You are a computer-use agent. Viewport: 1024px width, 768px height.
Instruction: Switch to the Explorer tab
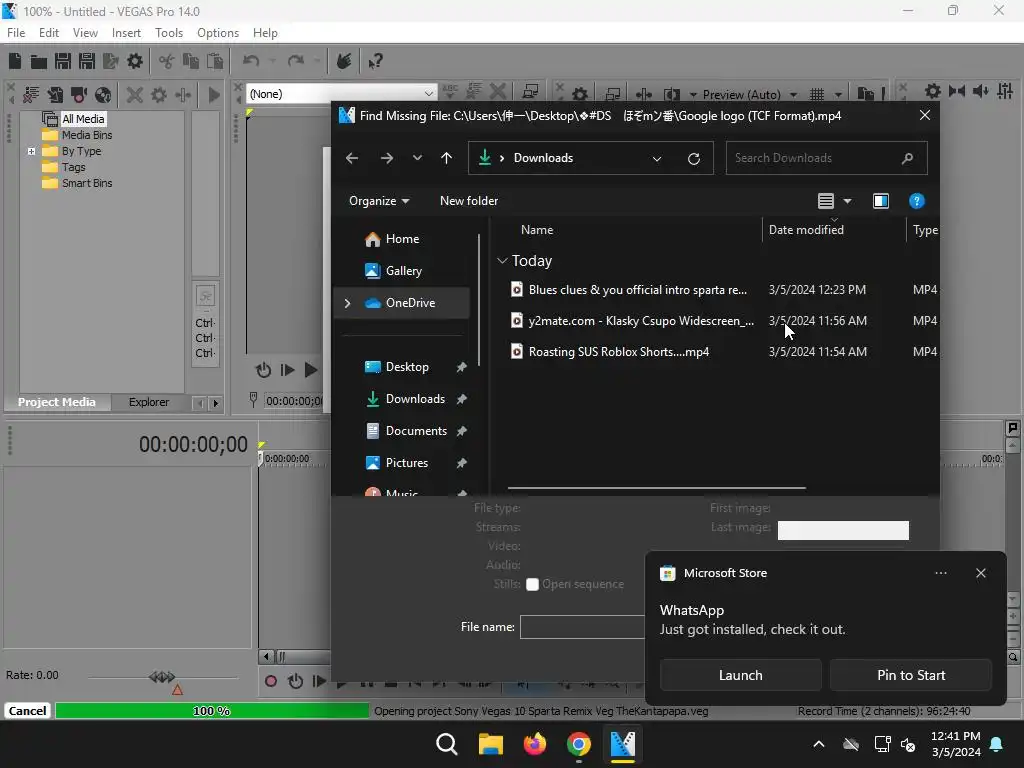pyautogui.click(x=149, y=402)
